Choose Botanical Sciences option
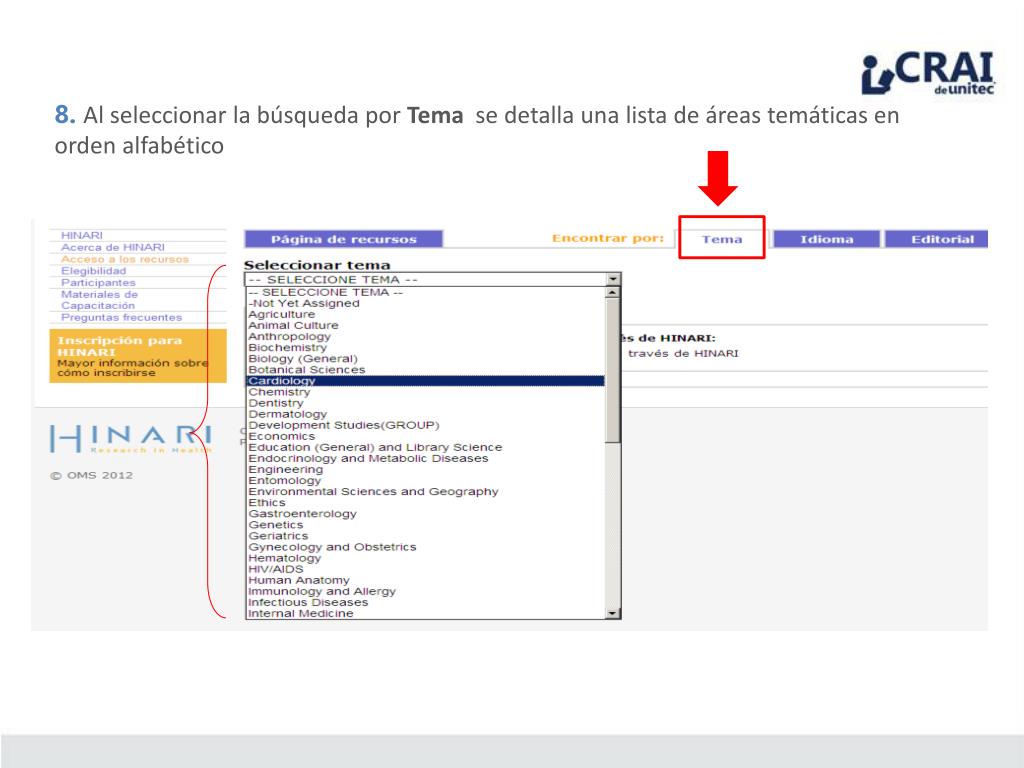Screen dimensions: 1024x768 (x=426, y=370)
